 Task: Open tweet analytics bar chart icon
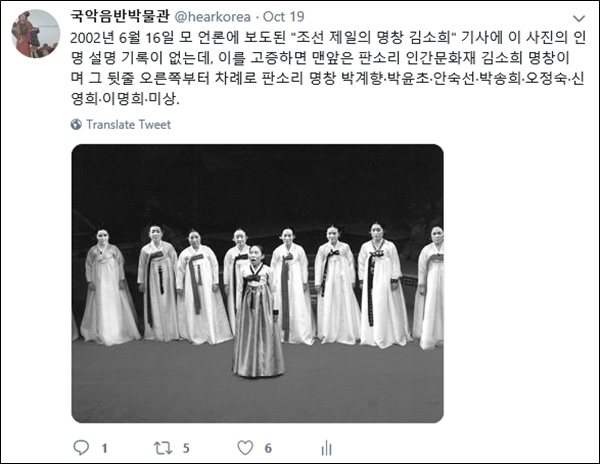[326, 448]
